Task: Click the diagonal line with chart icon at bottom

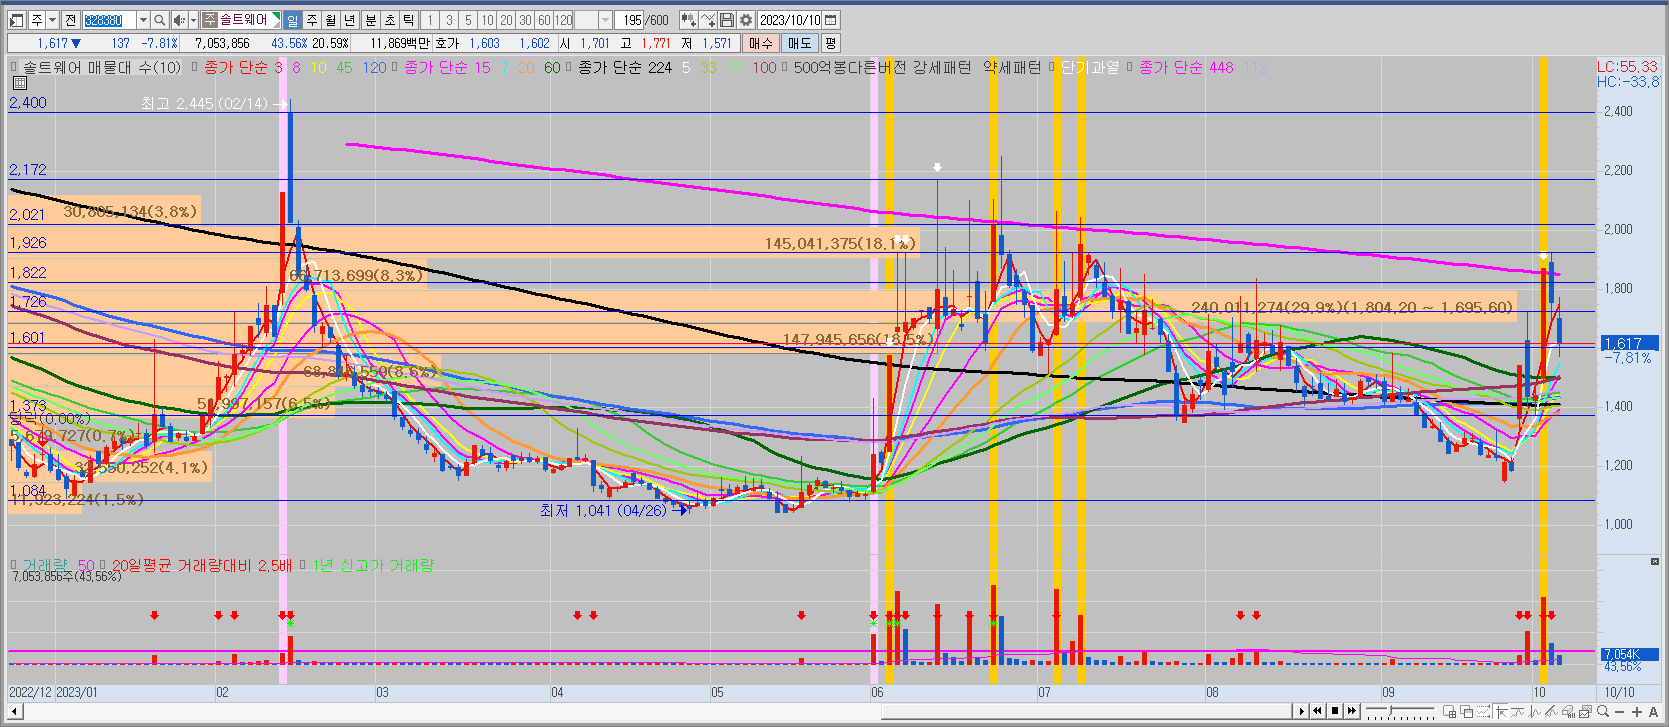Action: point(1551,711)
